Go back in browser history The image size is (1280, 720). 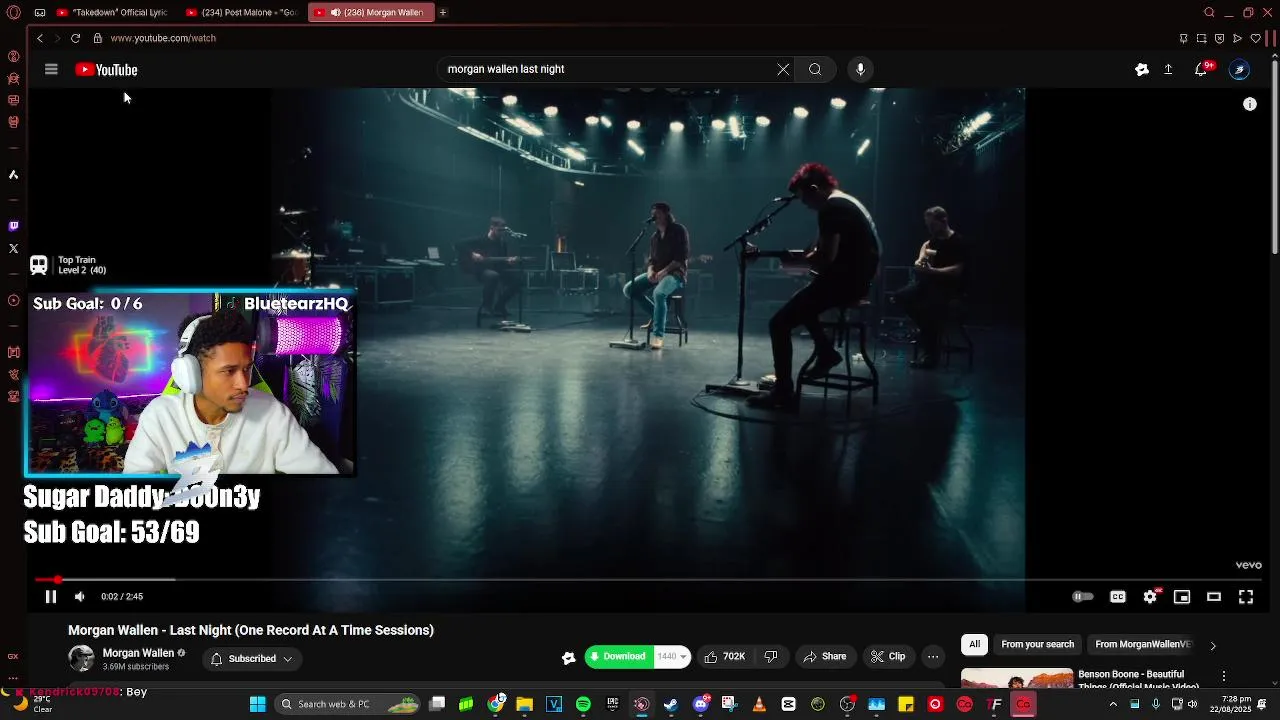(40, 38)
